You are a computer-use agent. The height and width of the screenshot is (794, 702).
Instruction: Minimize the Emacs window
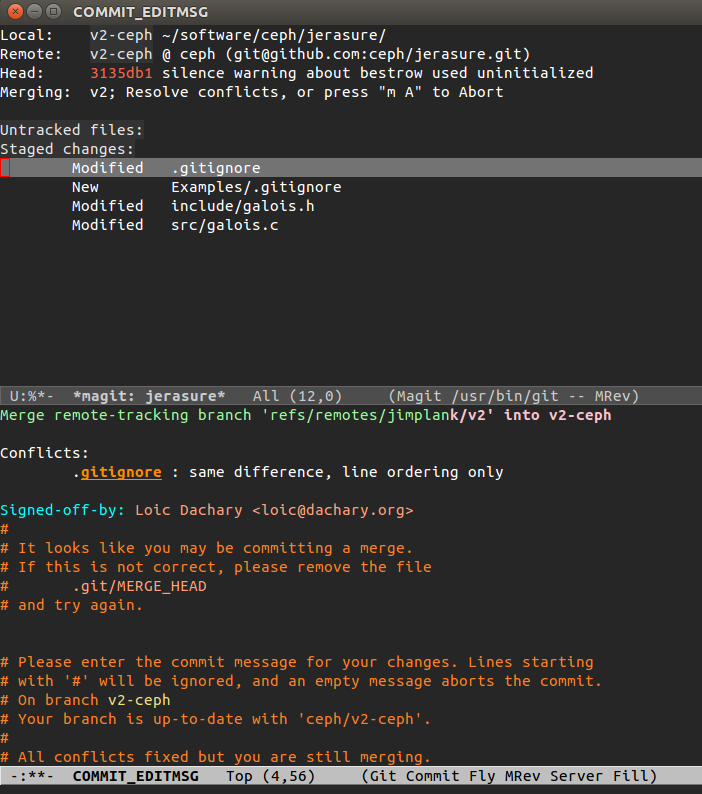tap(34, 11)
